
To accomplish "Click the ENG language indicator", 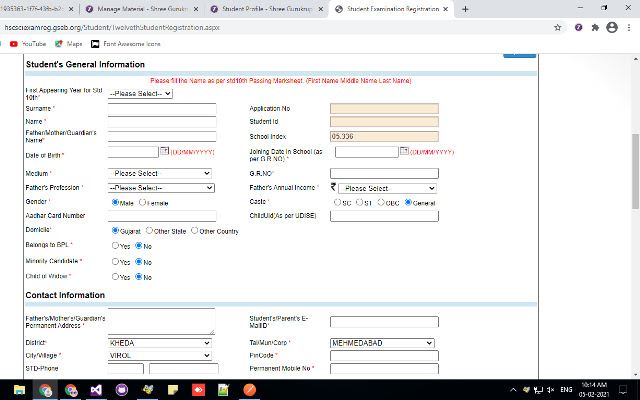I will point(566,390).
